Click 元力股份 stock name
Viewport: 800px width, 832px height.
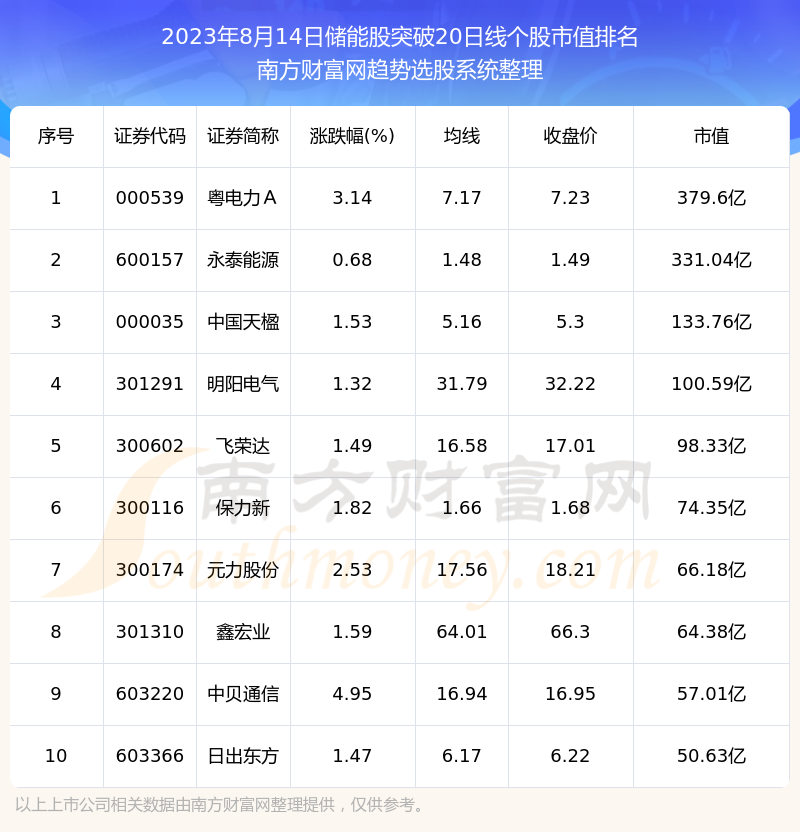[243, 570]
